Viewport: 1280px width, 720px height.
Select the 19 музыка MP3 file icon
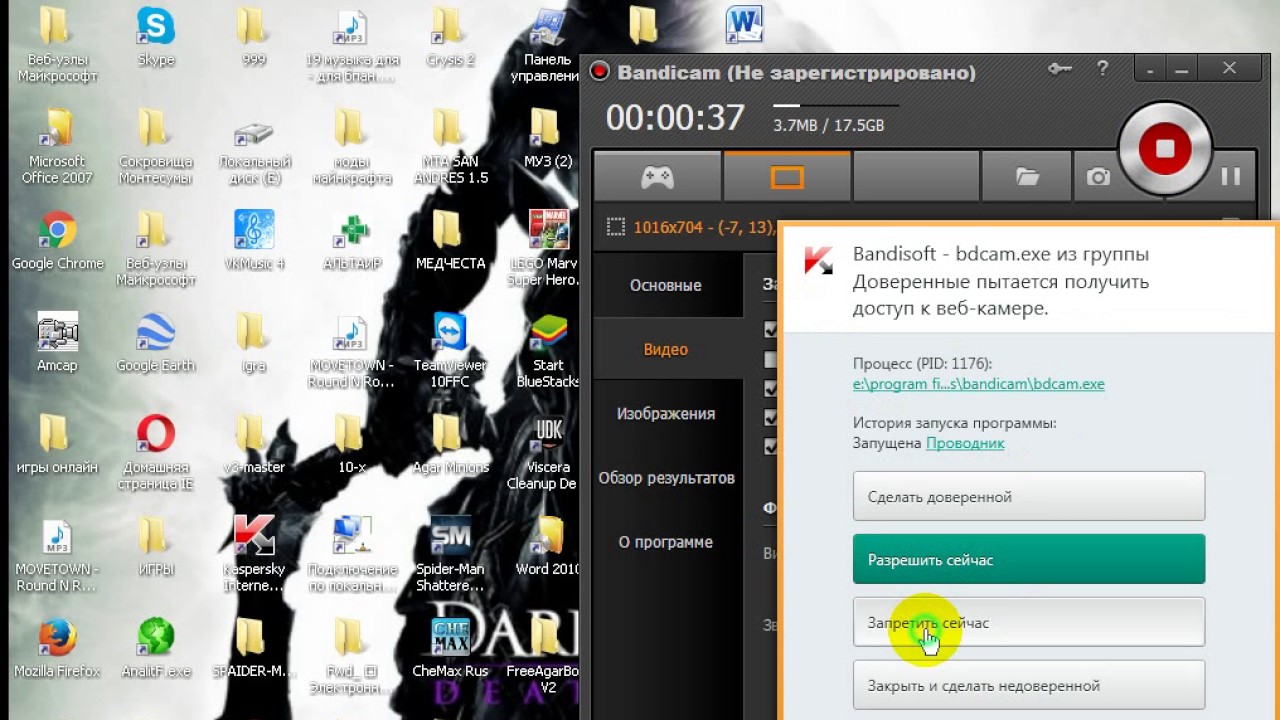pos(351,46)
